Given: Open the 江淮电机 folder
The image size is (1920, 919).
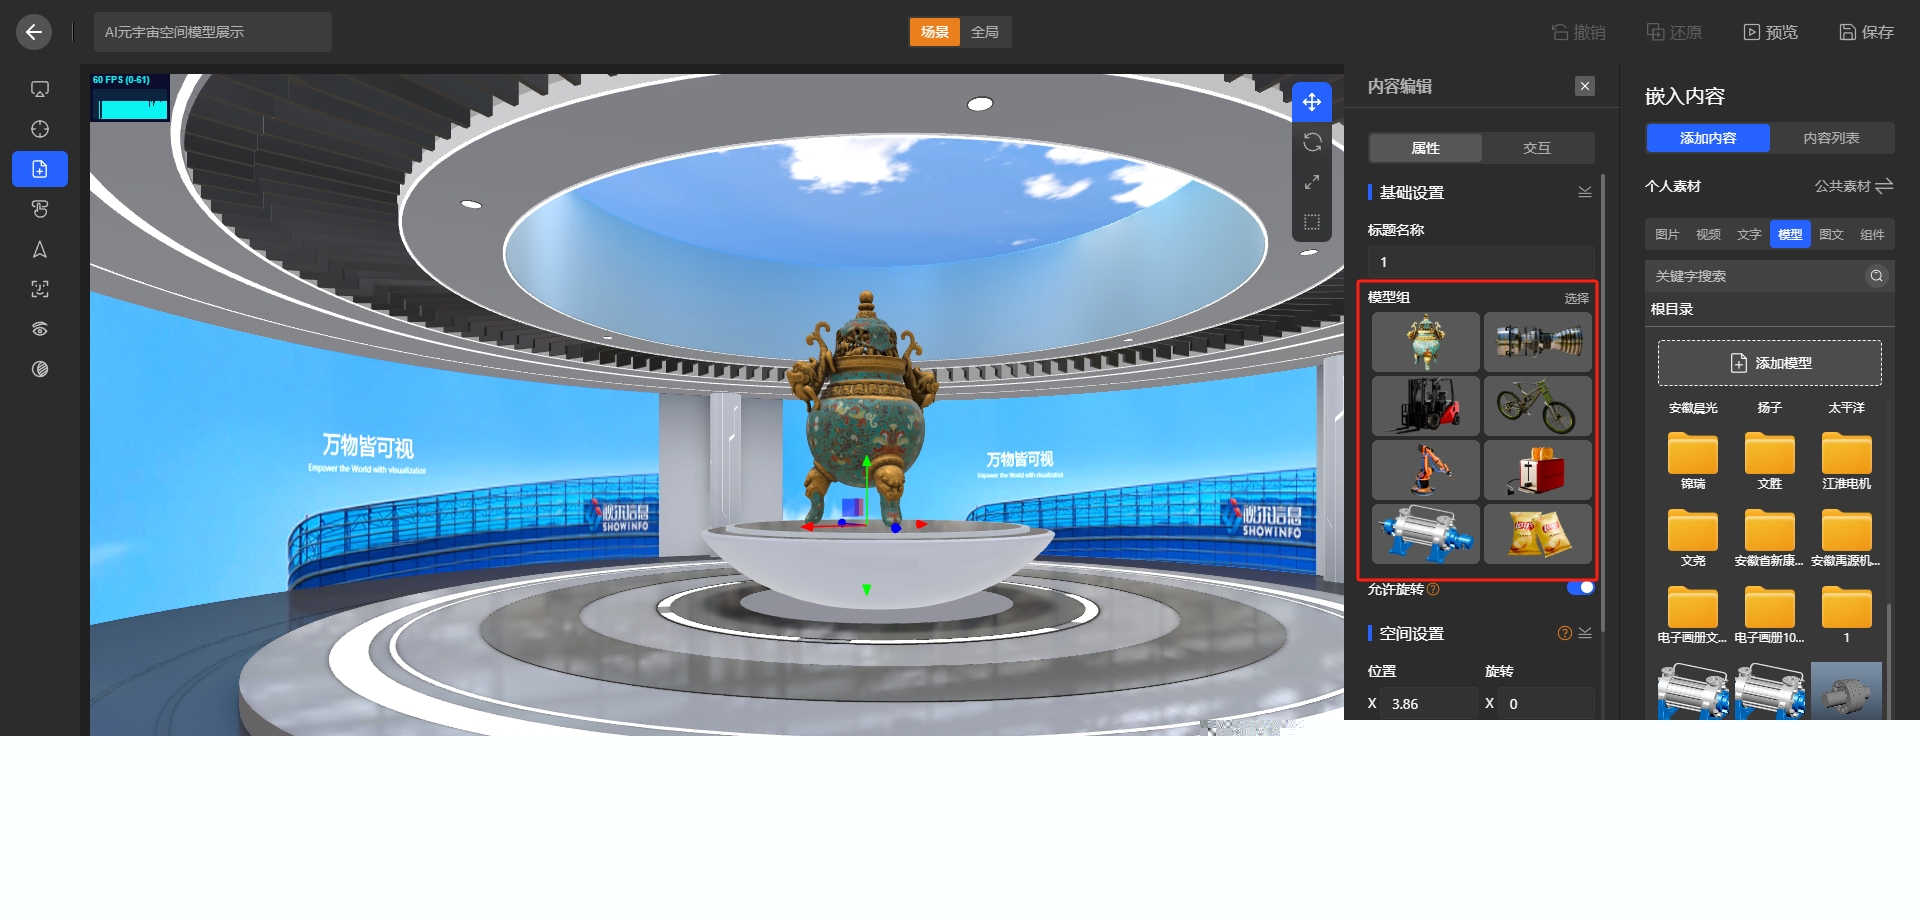Looking at the screenshot, I should 1845,452.
